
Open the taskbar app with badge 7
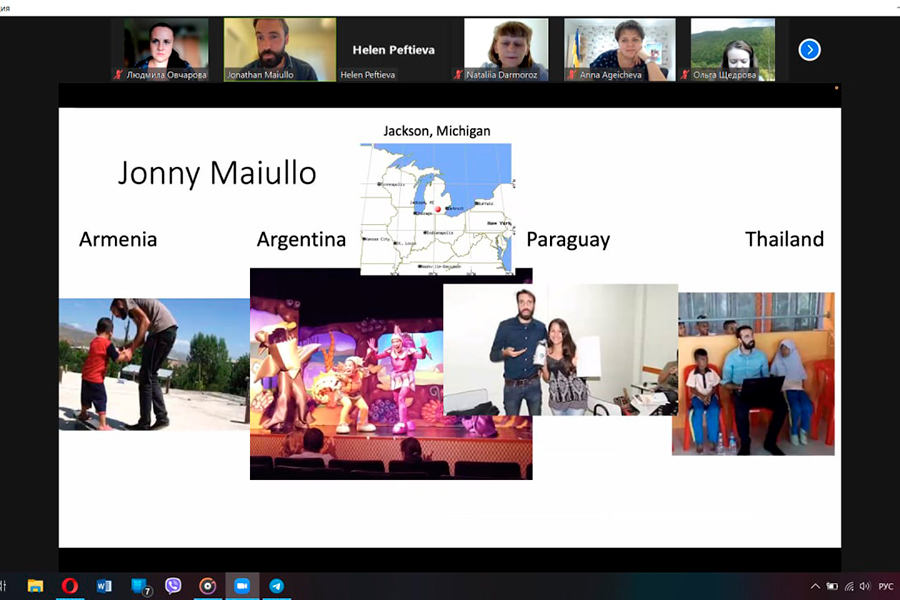coord(139,586)
